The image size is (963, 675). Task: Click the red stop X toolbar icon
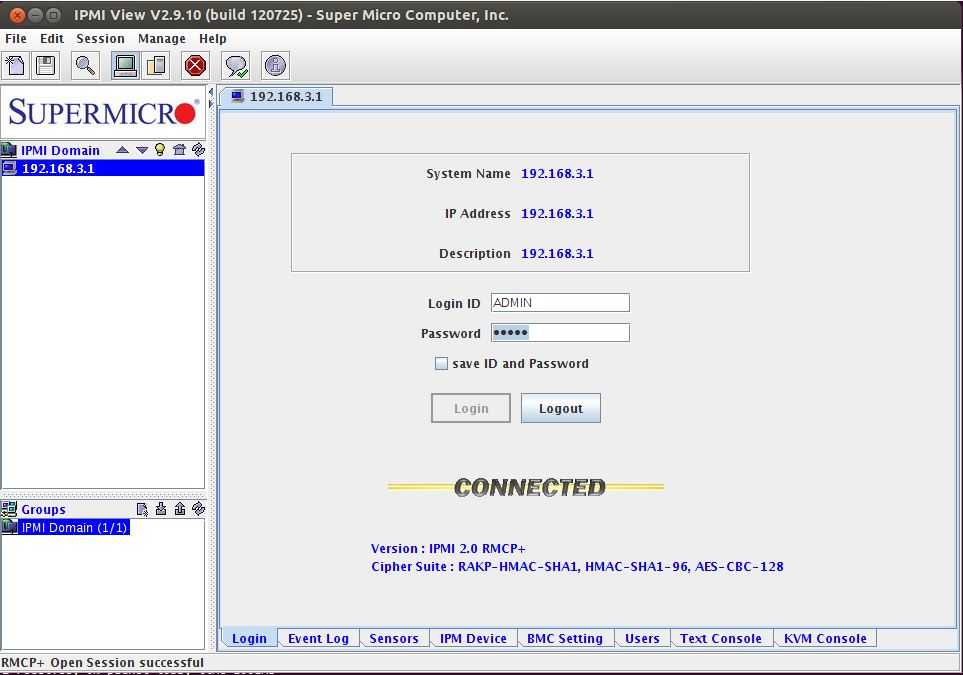tap(195, 66)
